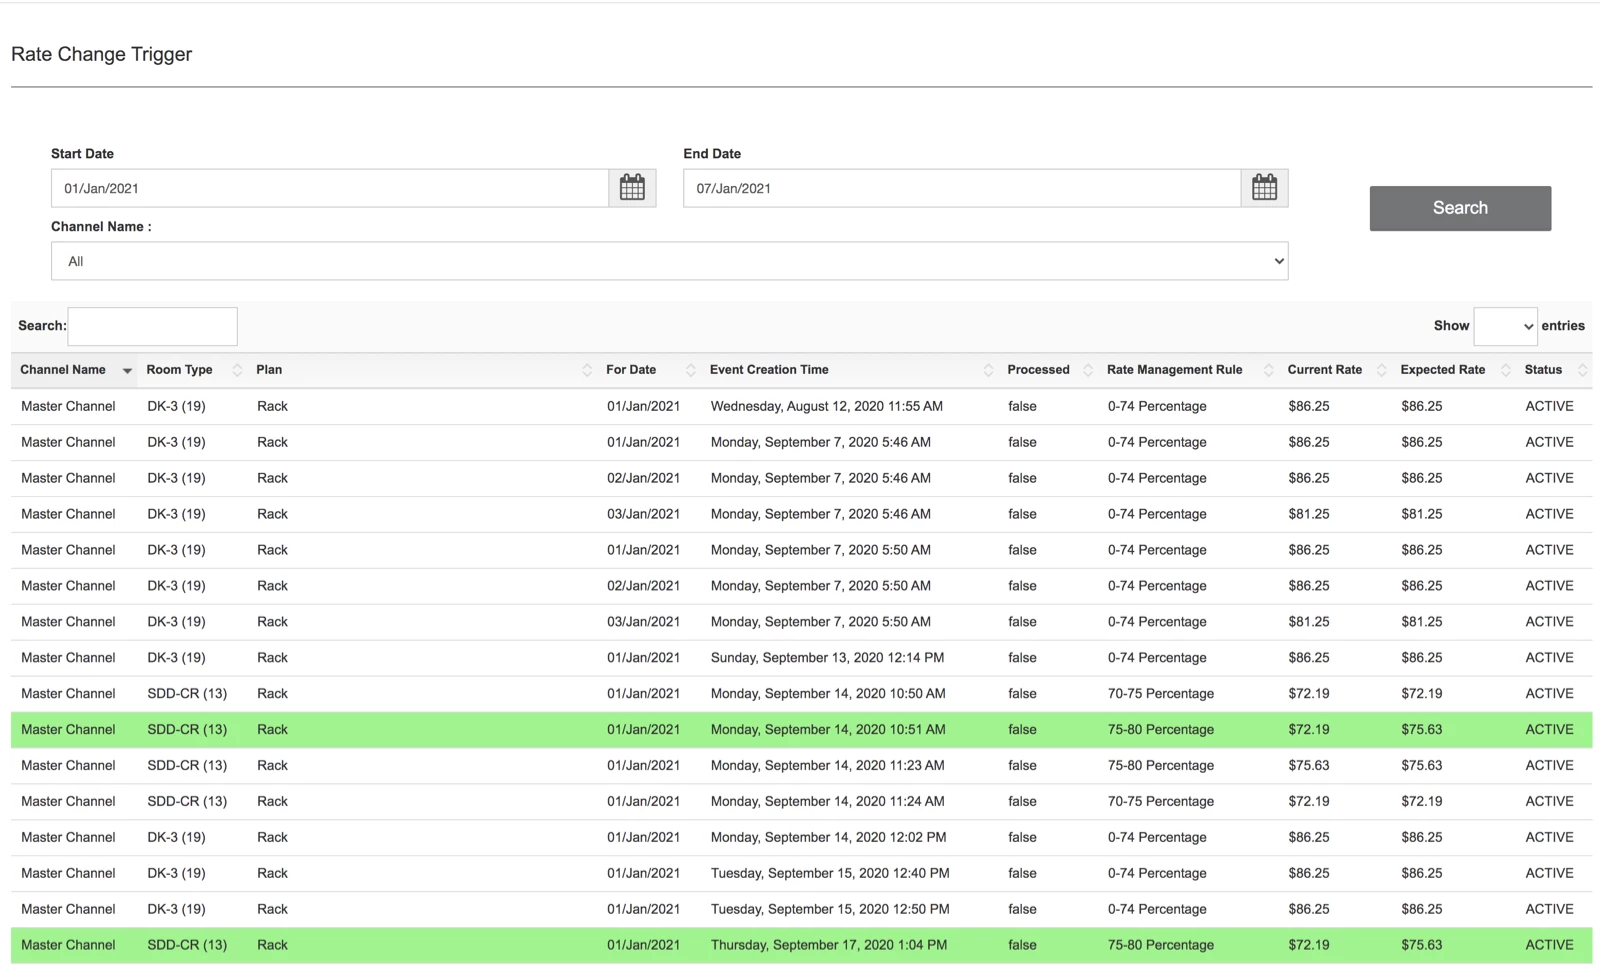
Task: Select the Thursday, September 17 row
Action: pos(800,945)
